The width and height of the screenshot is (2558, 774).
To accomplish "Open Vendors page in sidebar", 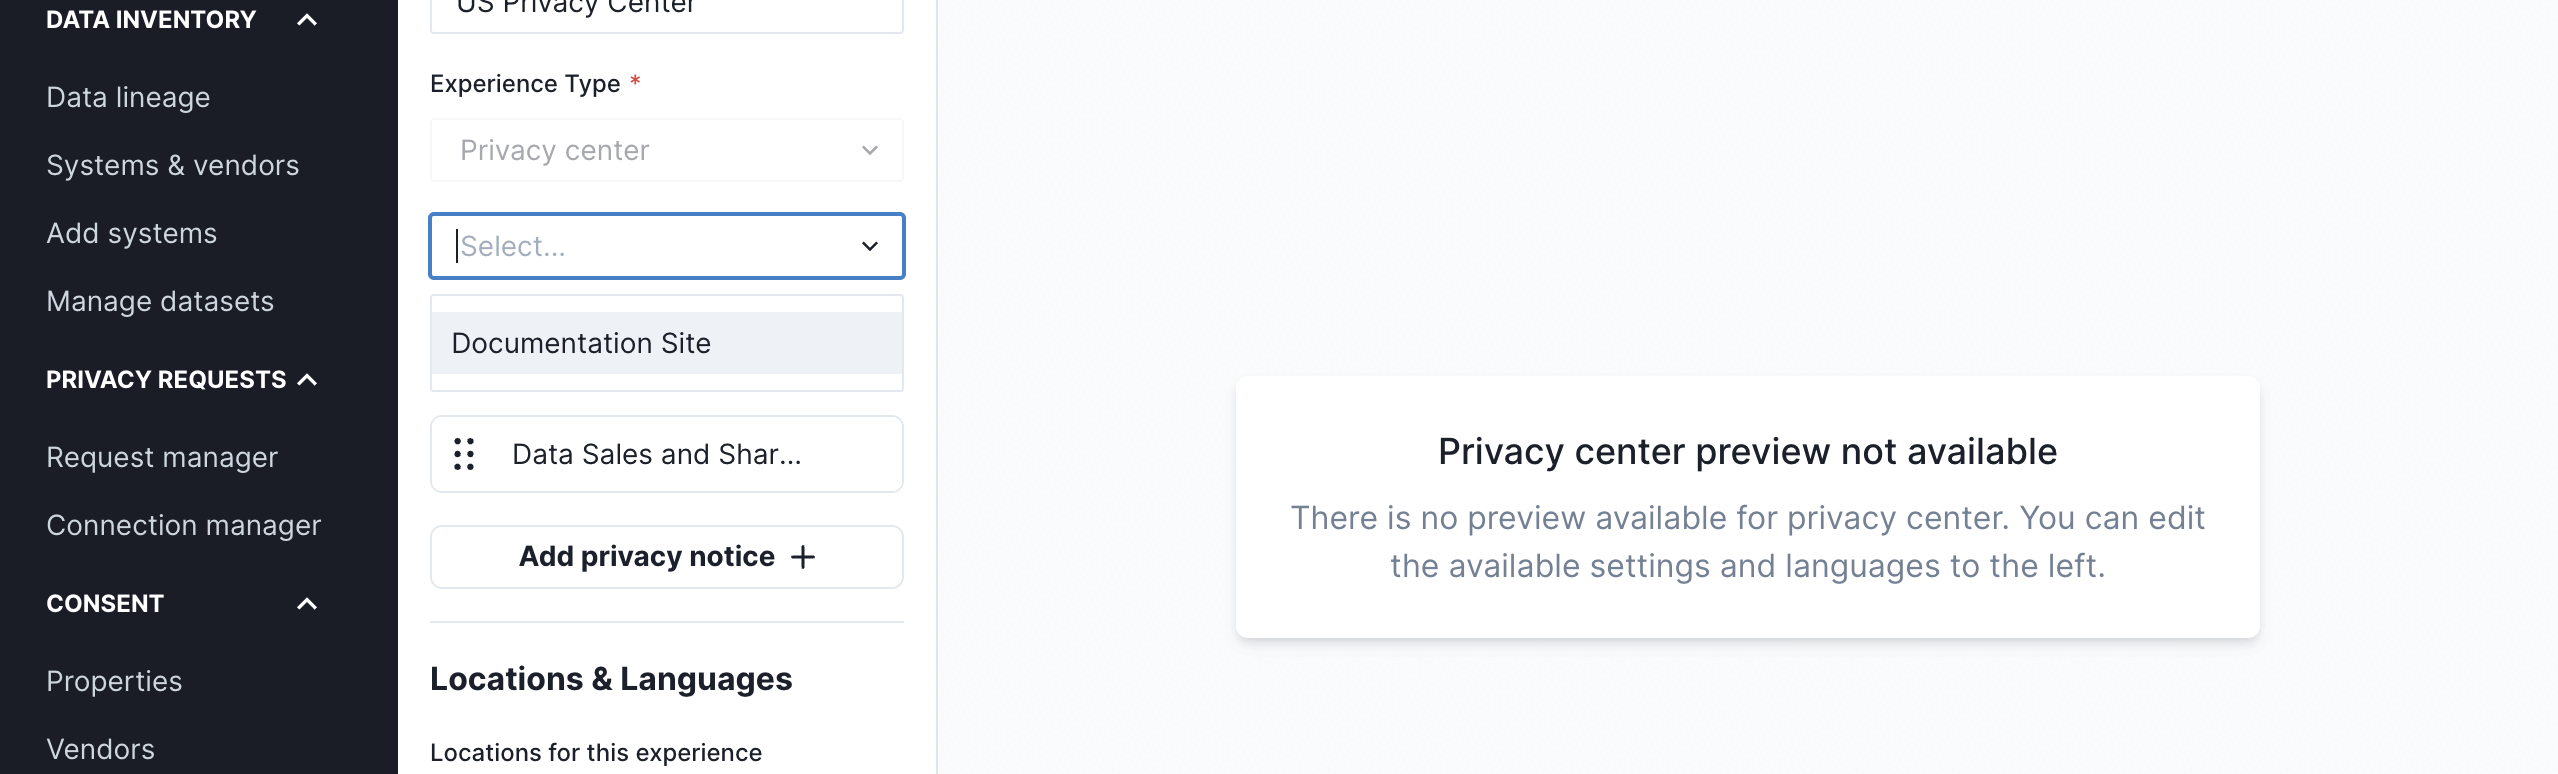I will (100, 749).
